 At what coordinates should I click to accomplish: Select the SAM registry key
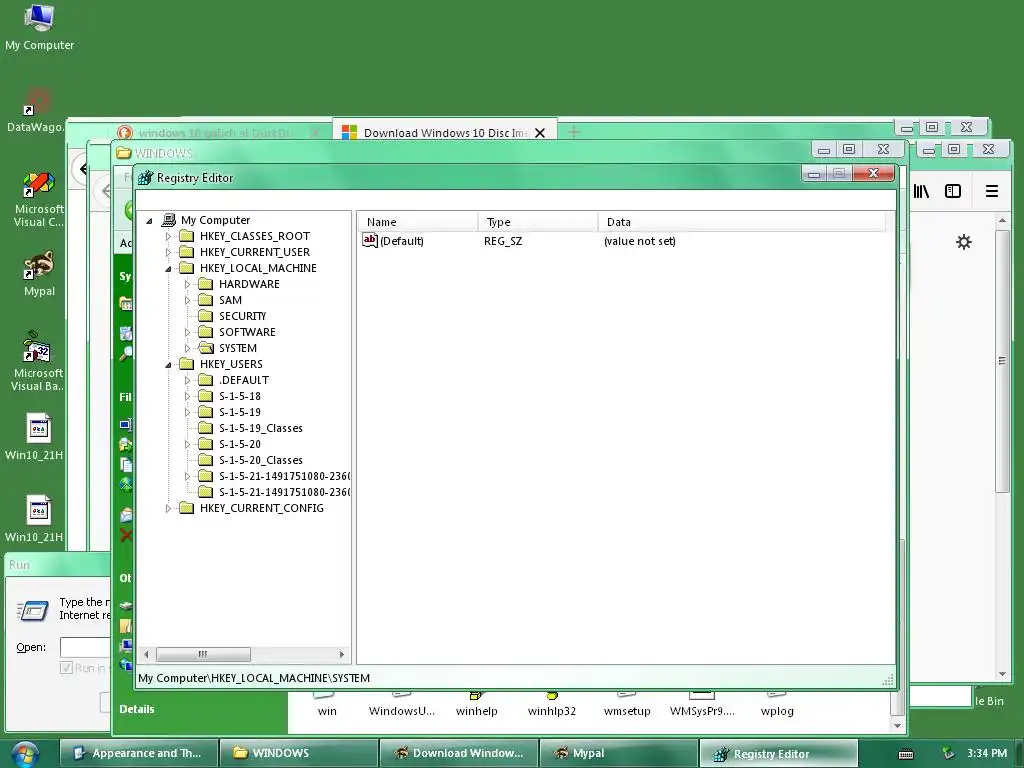pos(230,300)
